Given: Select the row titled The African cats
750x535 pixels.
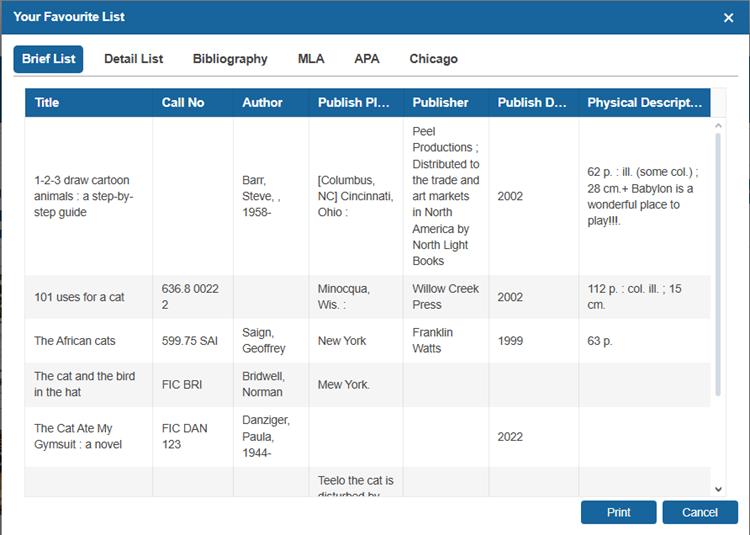Looking at the screenshot, I should [x=75, y=341].
